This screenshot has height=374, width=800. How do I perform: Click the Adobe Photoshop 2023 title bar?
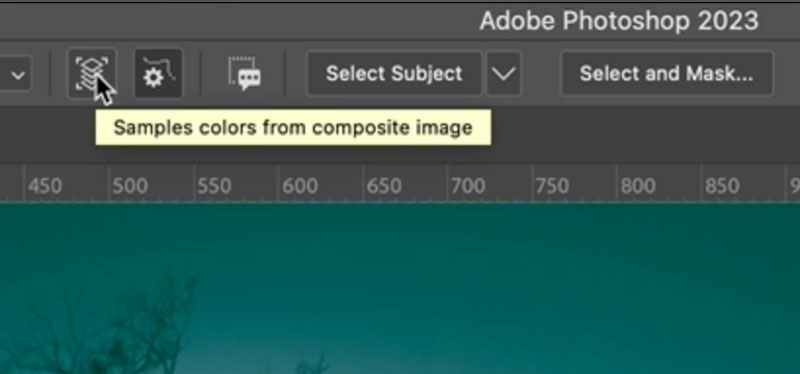tap(619, 21)
